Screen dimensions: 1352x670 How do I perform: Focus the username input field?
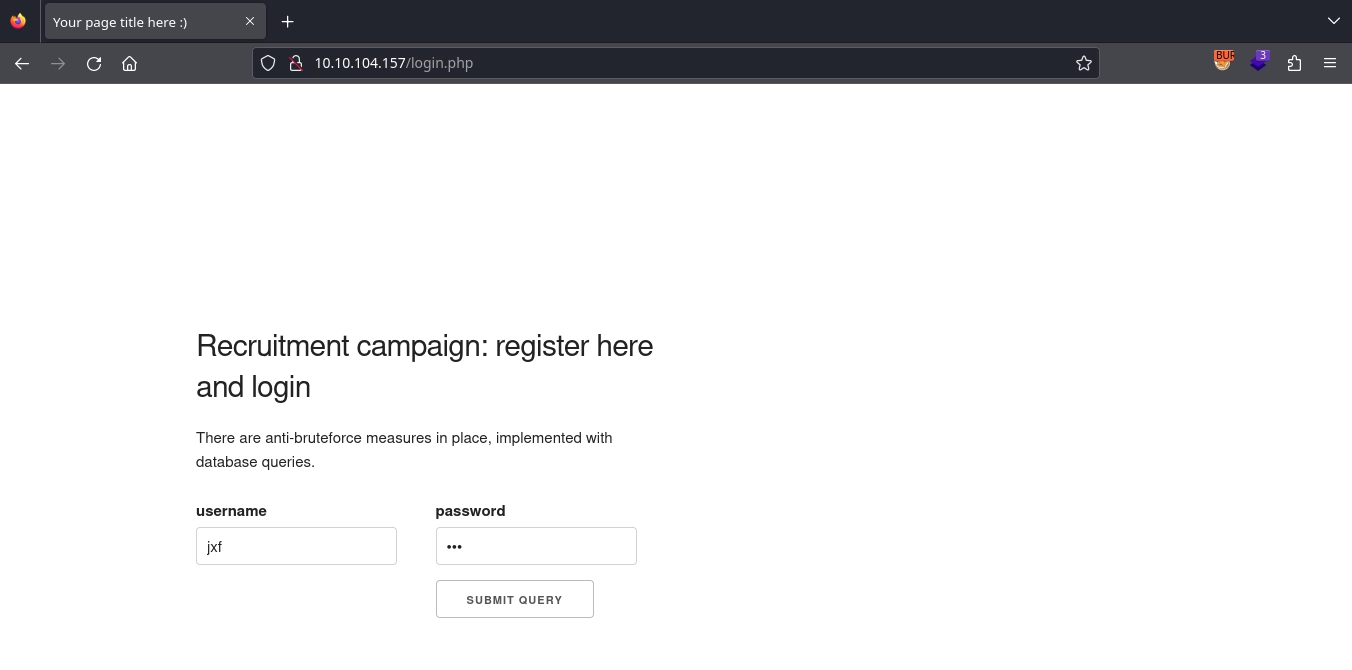(296, 546)
